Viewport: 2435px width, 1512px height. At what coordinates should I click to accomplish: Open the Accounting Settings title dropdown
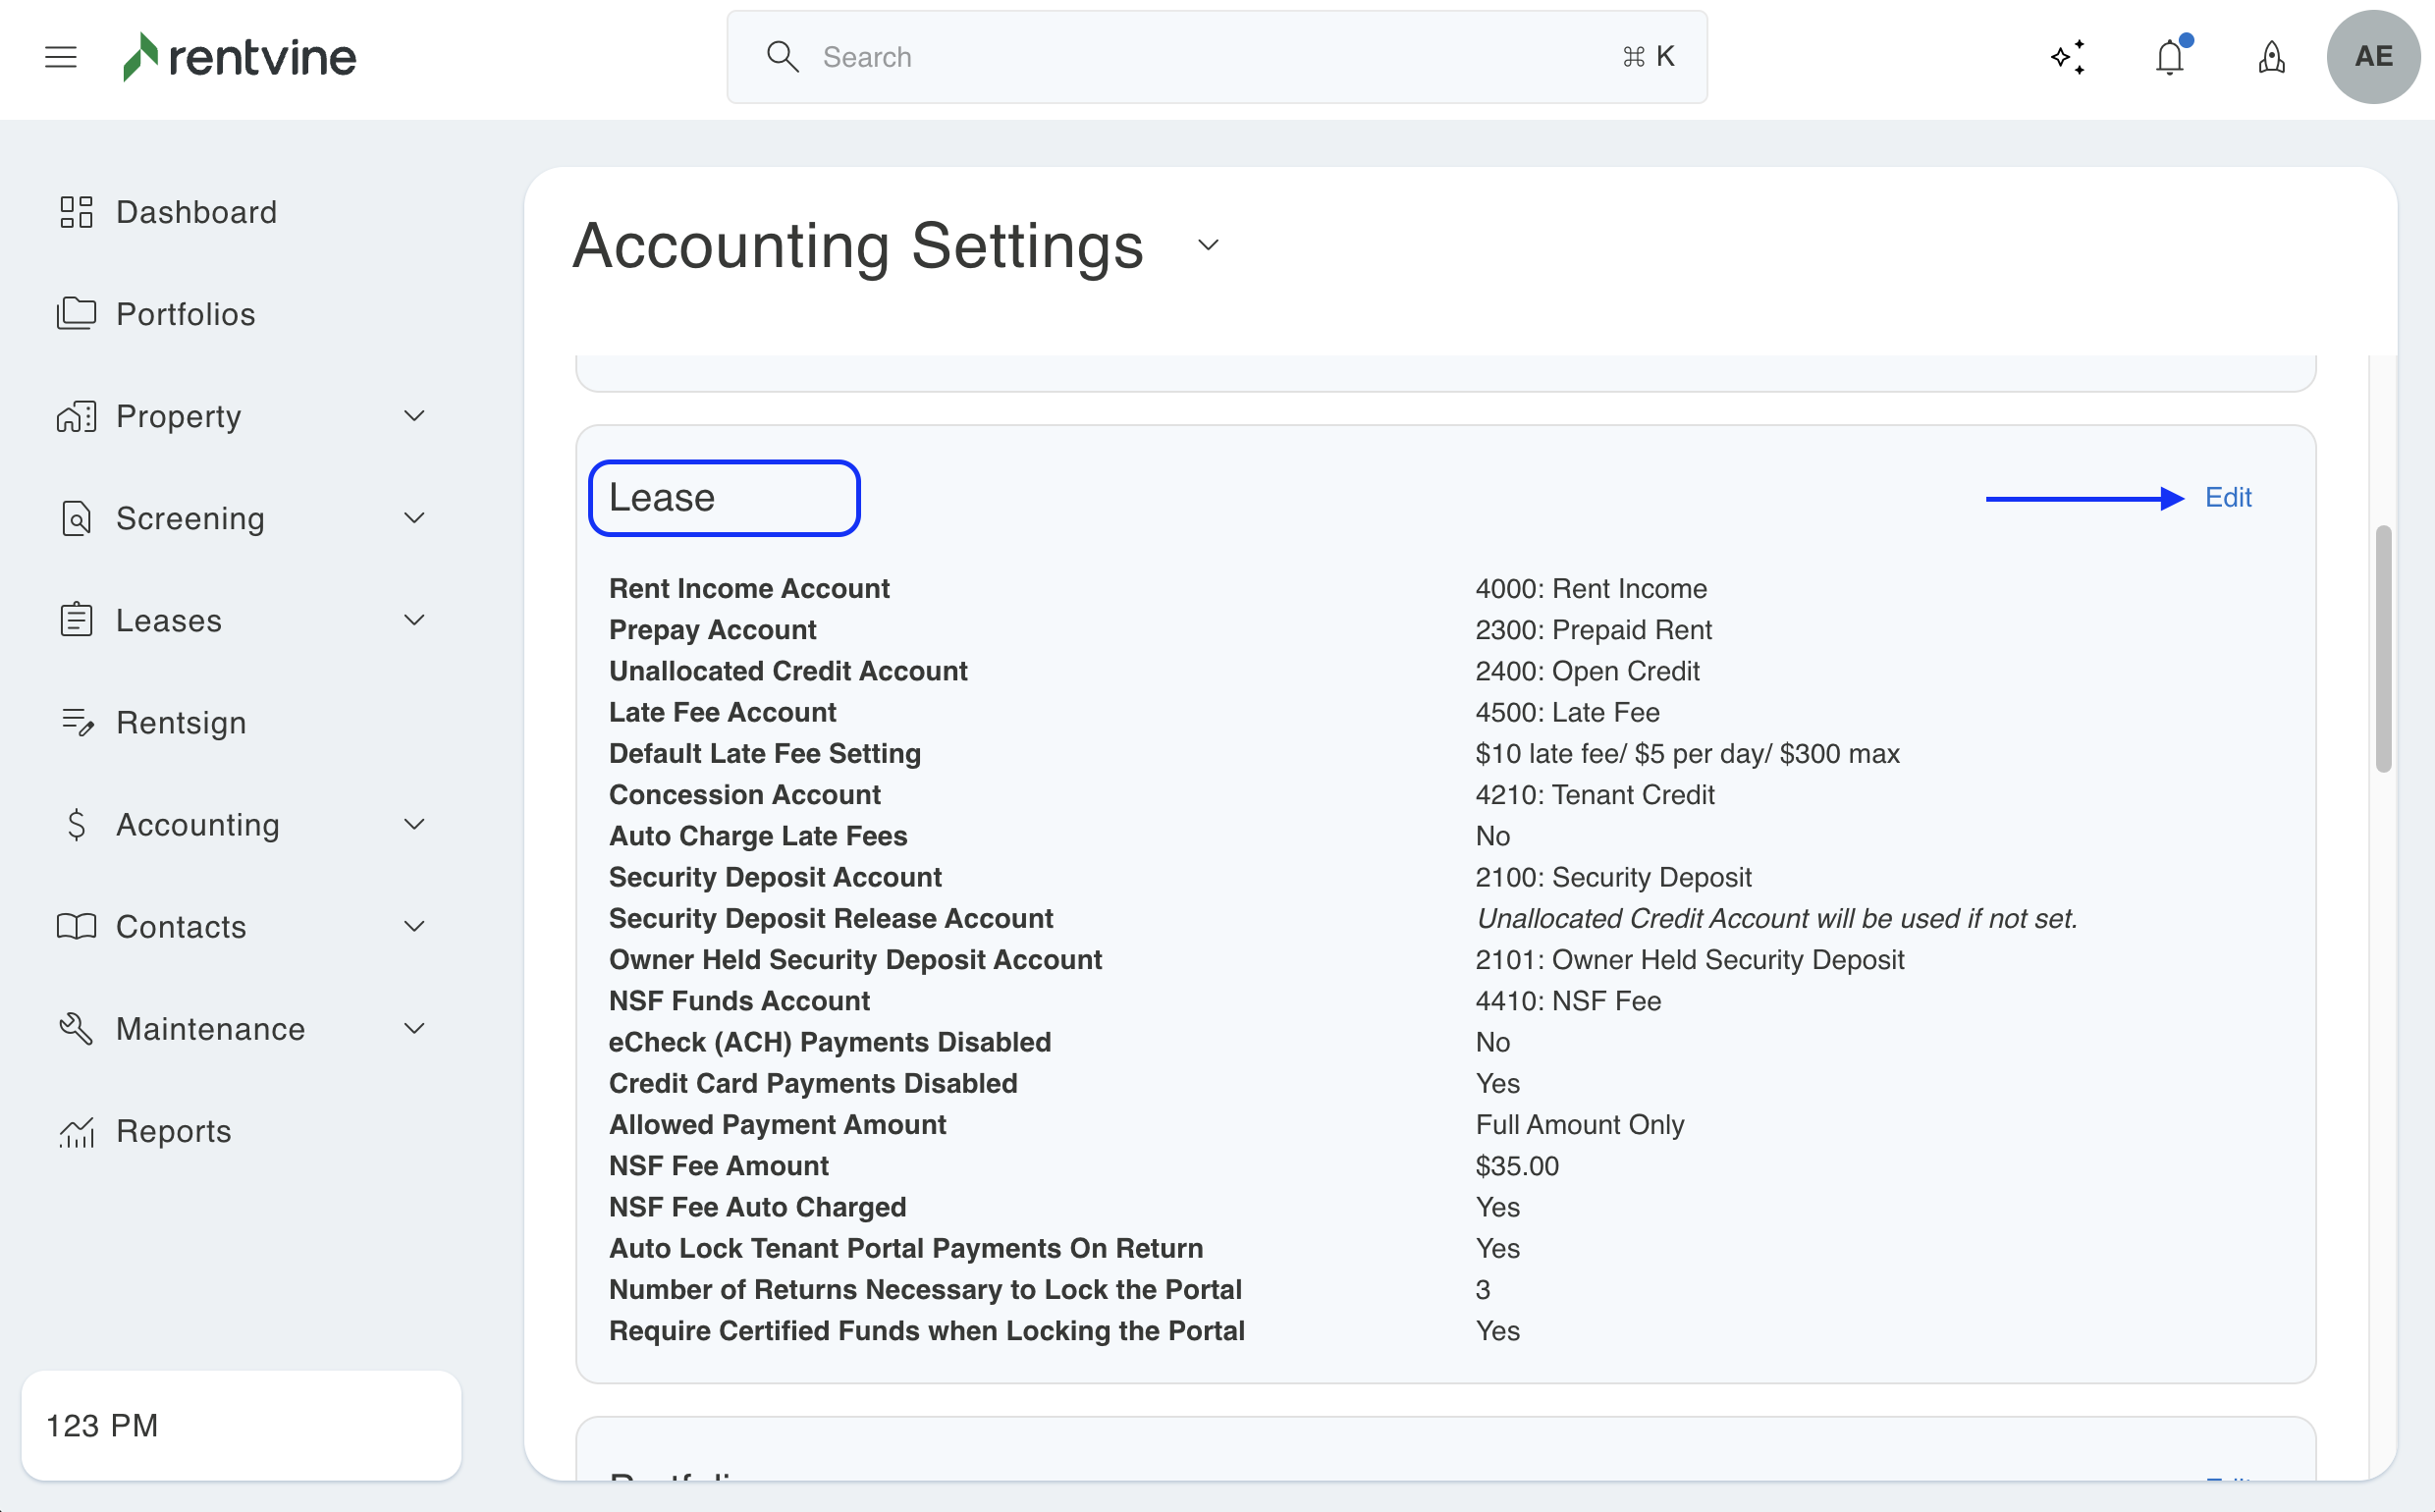(1208, 245)
